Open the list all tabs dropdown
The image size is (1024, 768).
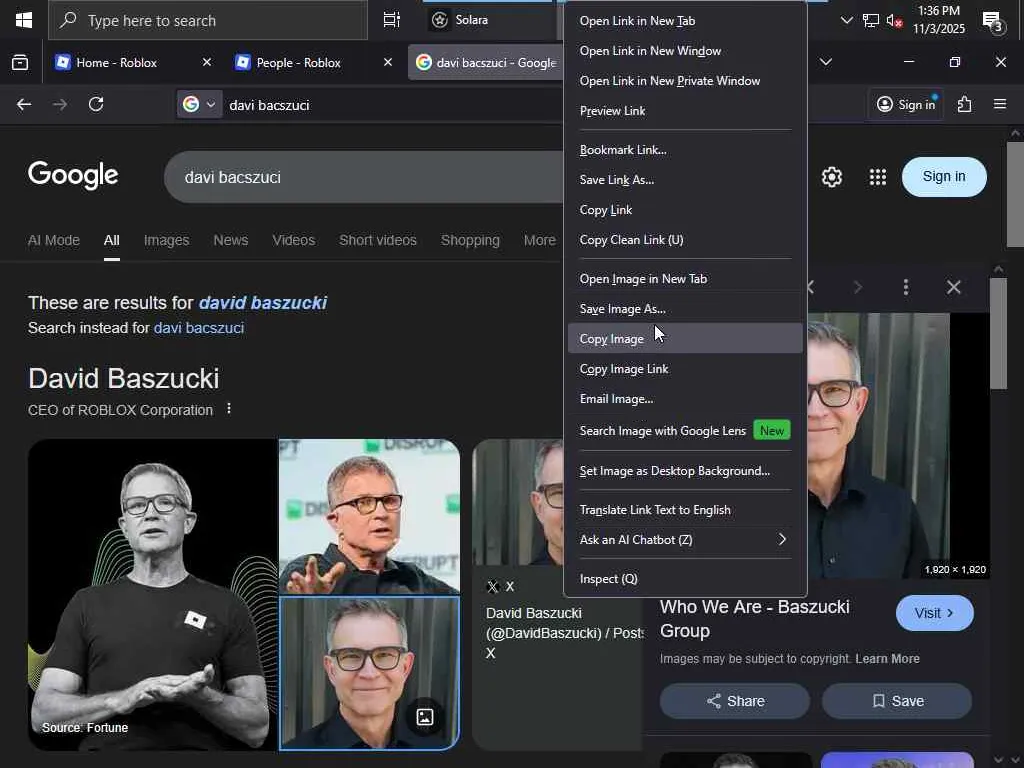[x=825, y=62]
